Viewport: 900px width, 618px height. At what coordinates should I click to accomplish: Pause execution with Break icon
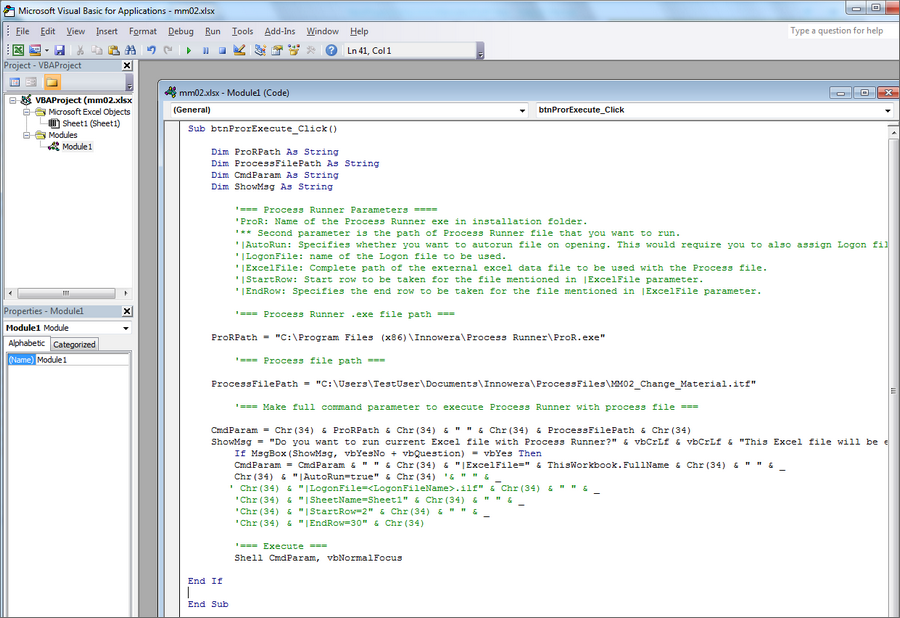tap(204, 50)
